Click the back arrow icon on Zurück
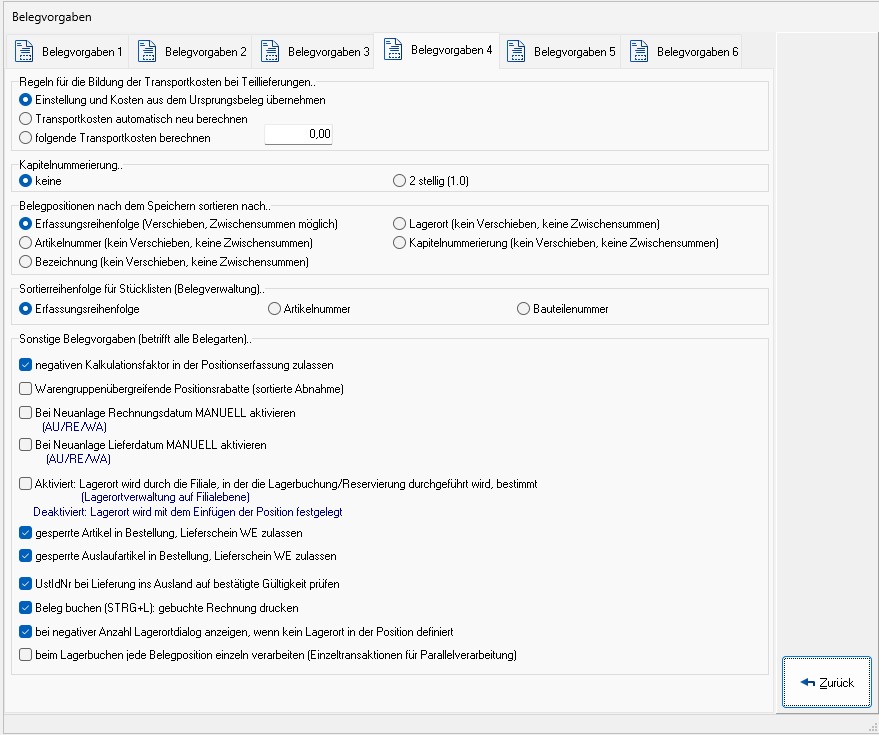The width and height of the screenshot is (879, 735). 808,682
